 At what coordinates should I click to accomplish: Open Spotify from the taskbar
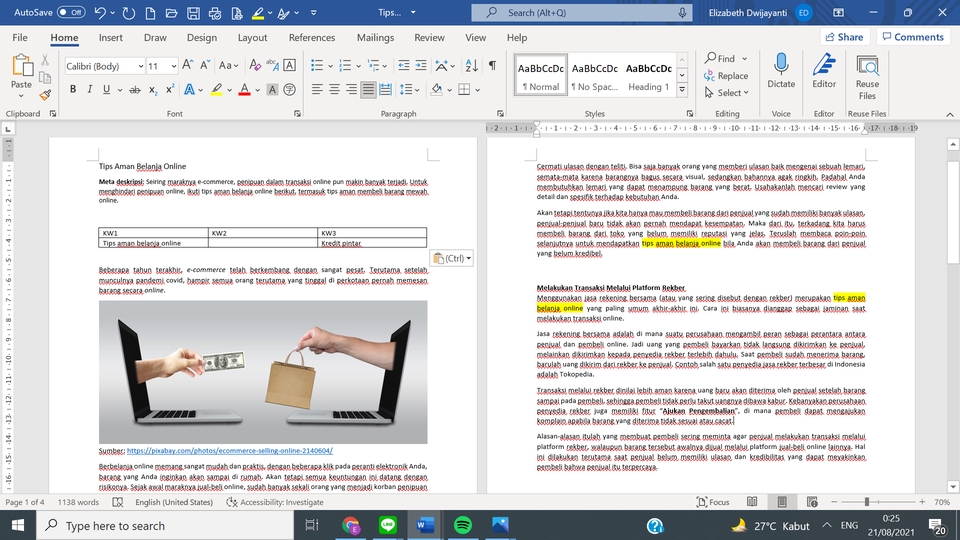coord(463,525)
